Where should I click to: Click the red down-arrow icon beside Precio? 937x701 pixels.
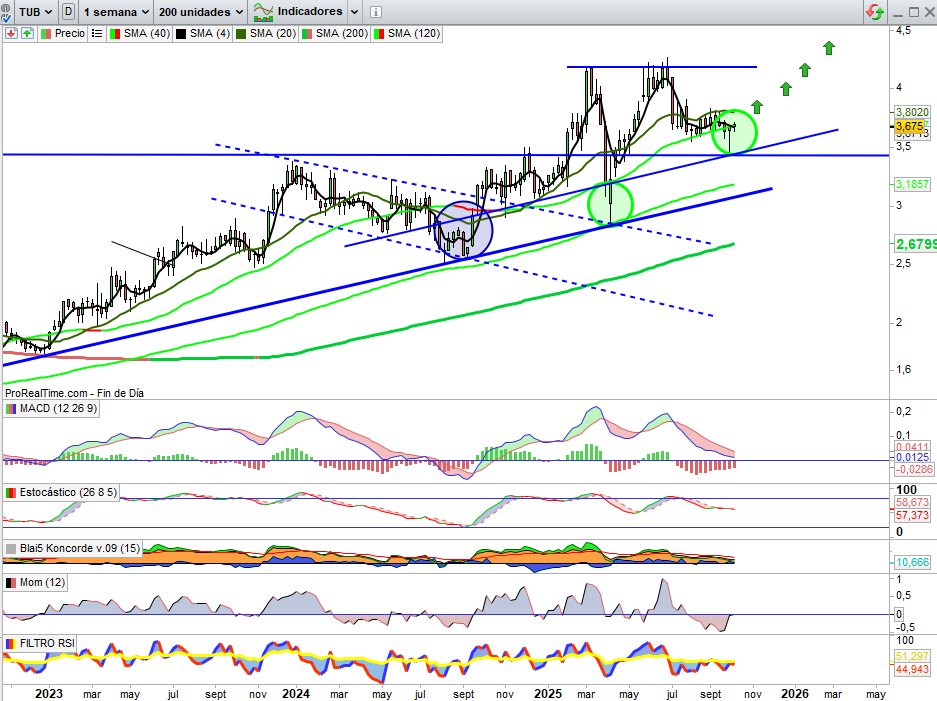[10, 33]
